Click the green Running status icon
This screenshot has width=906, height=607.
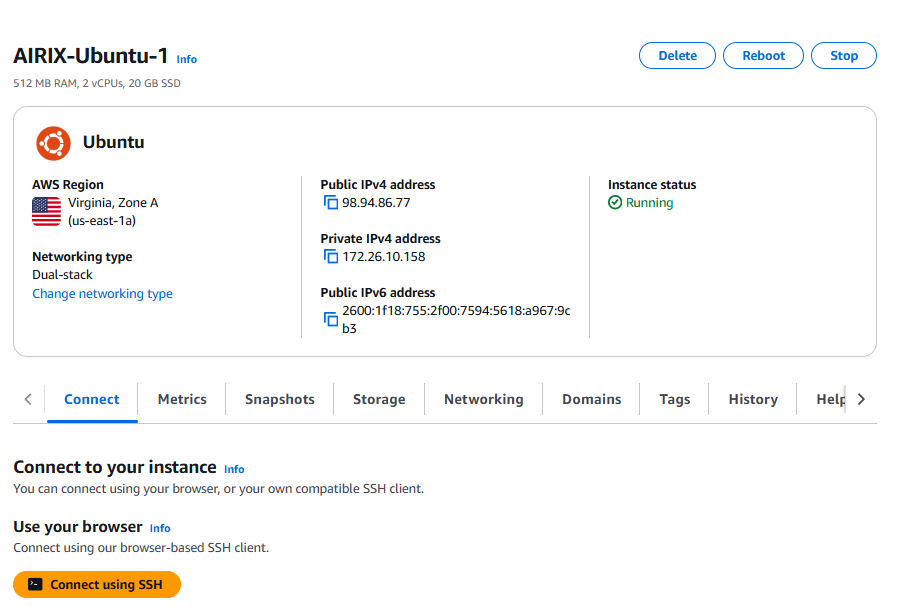[614, 202]
